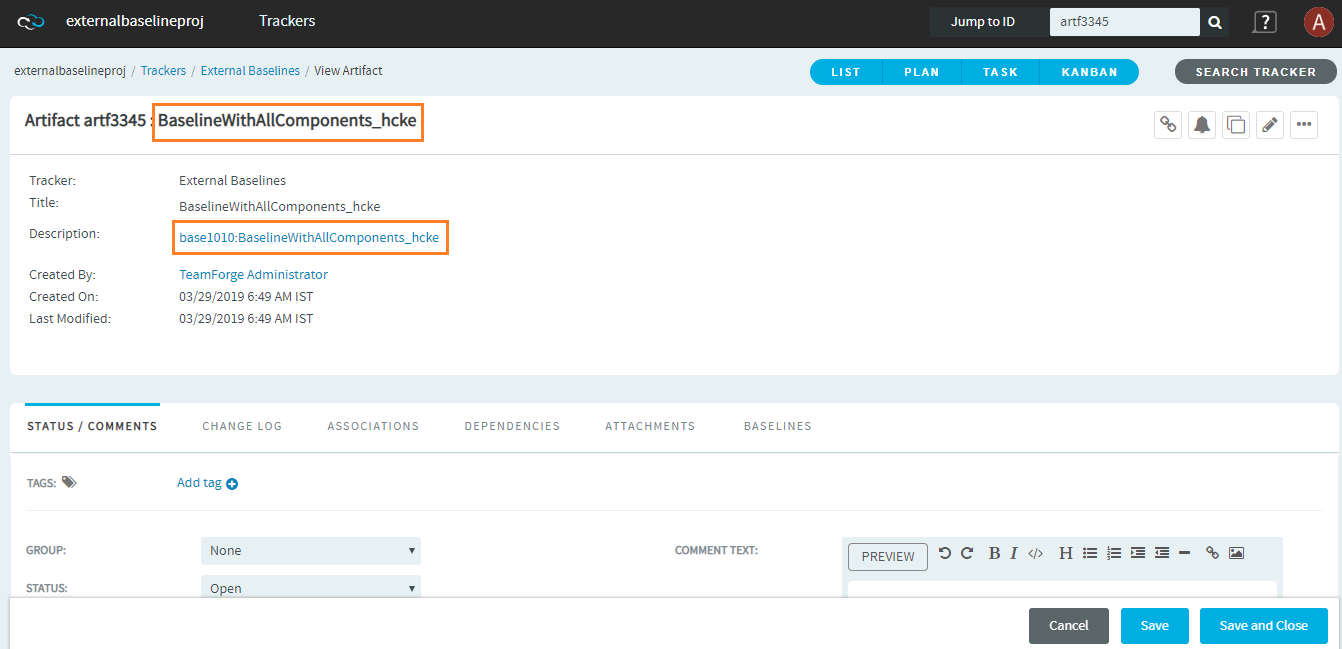Switch to Task view

[1000, 72]
